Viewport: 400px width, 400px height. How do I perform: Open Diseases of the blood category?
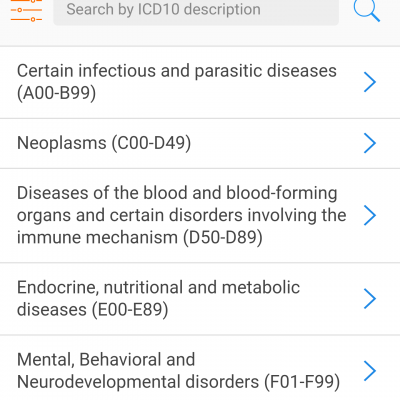click(x=200, y=216)
